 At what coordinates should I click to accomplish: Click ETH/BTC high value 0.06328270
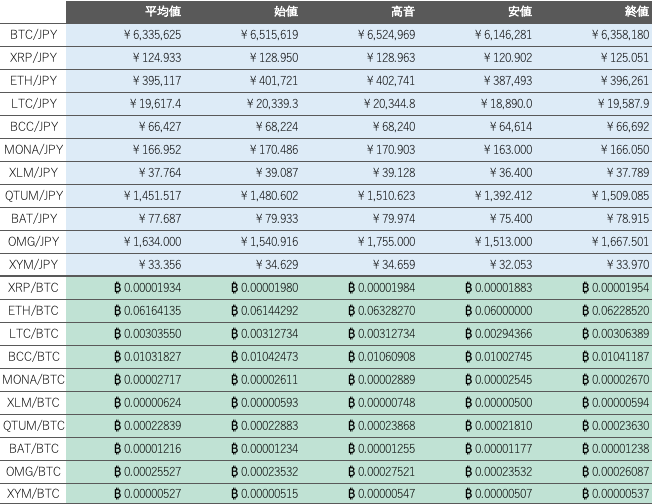pos(382,310)
